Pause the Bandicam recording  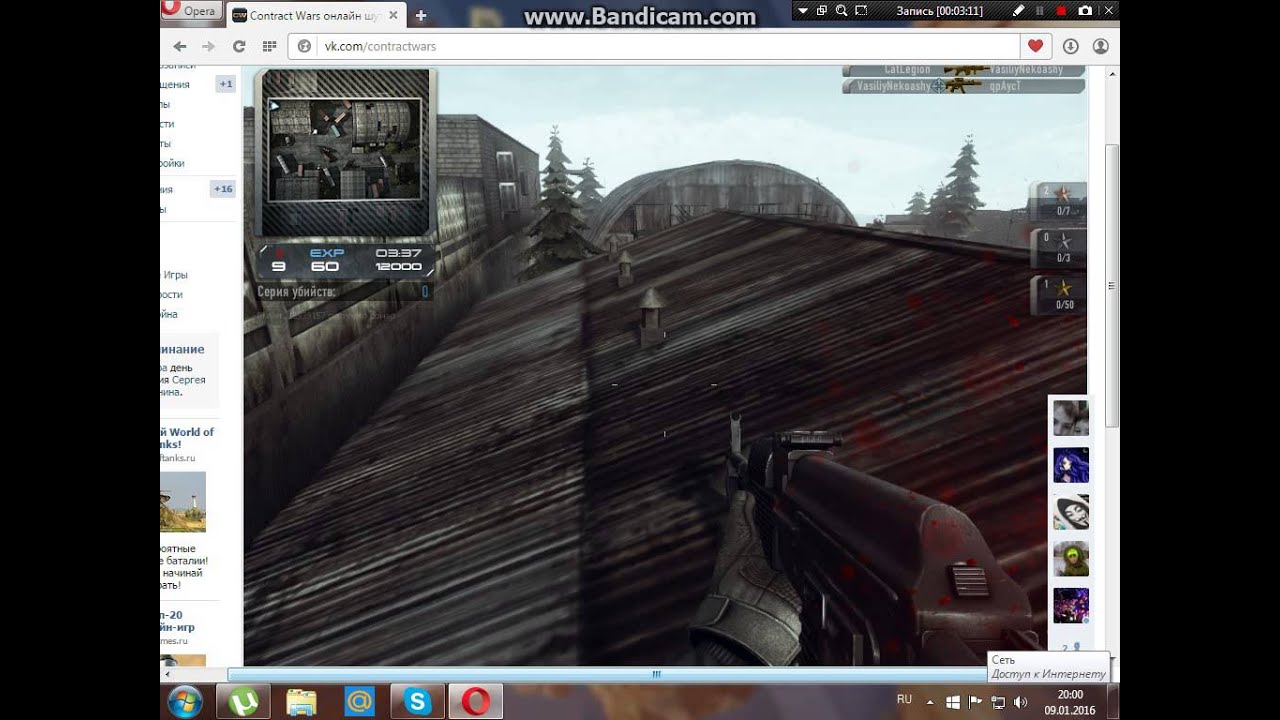pos(1040,11)
